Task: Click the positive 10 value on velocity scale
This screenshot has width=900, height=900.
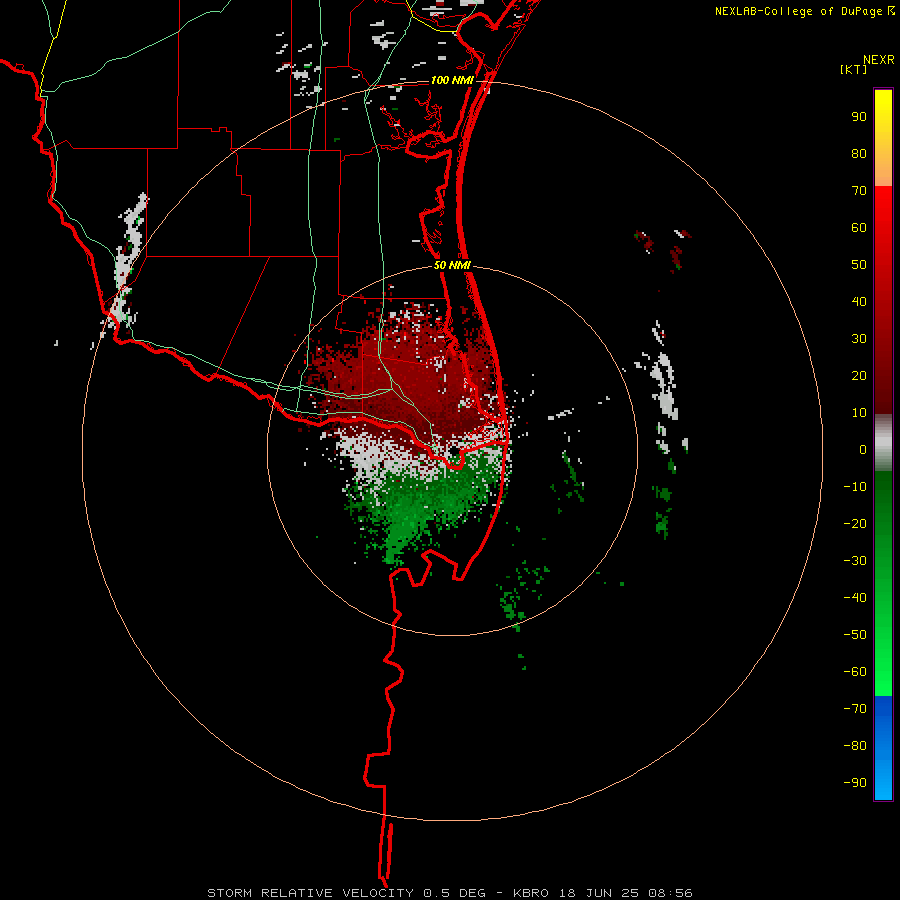Action: pyautogui.click(x=859, y=413)
